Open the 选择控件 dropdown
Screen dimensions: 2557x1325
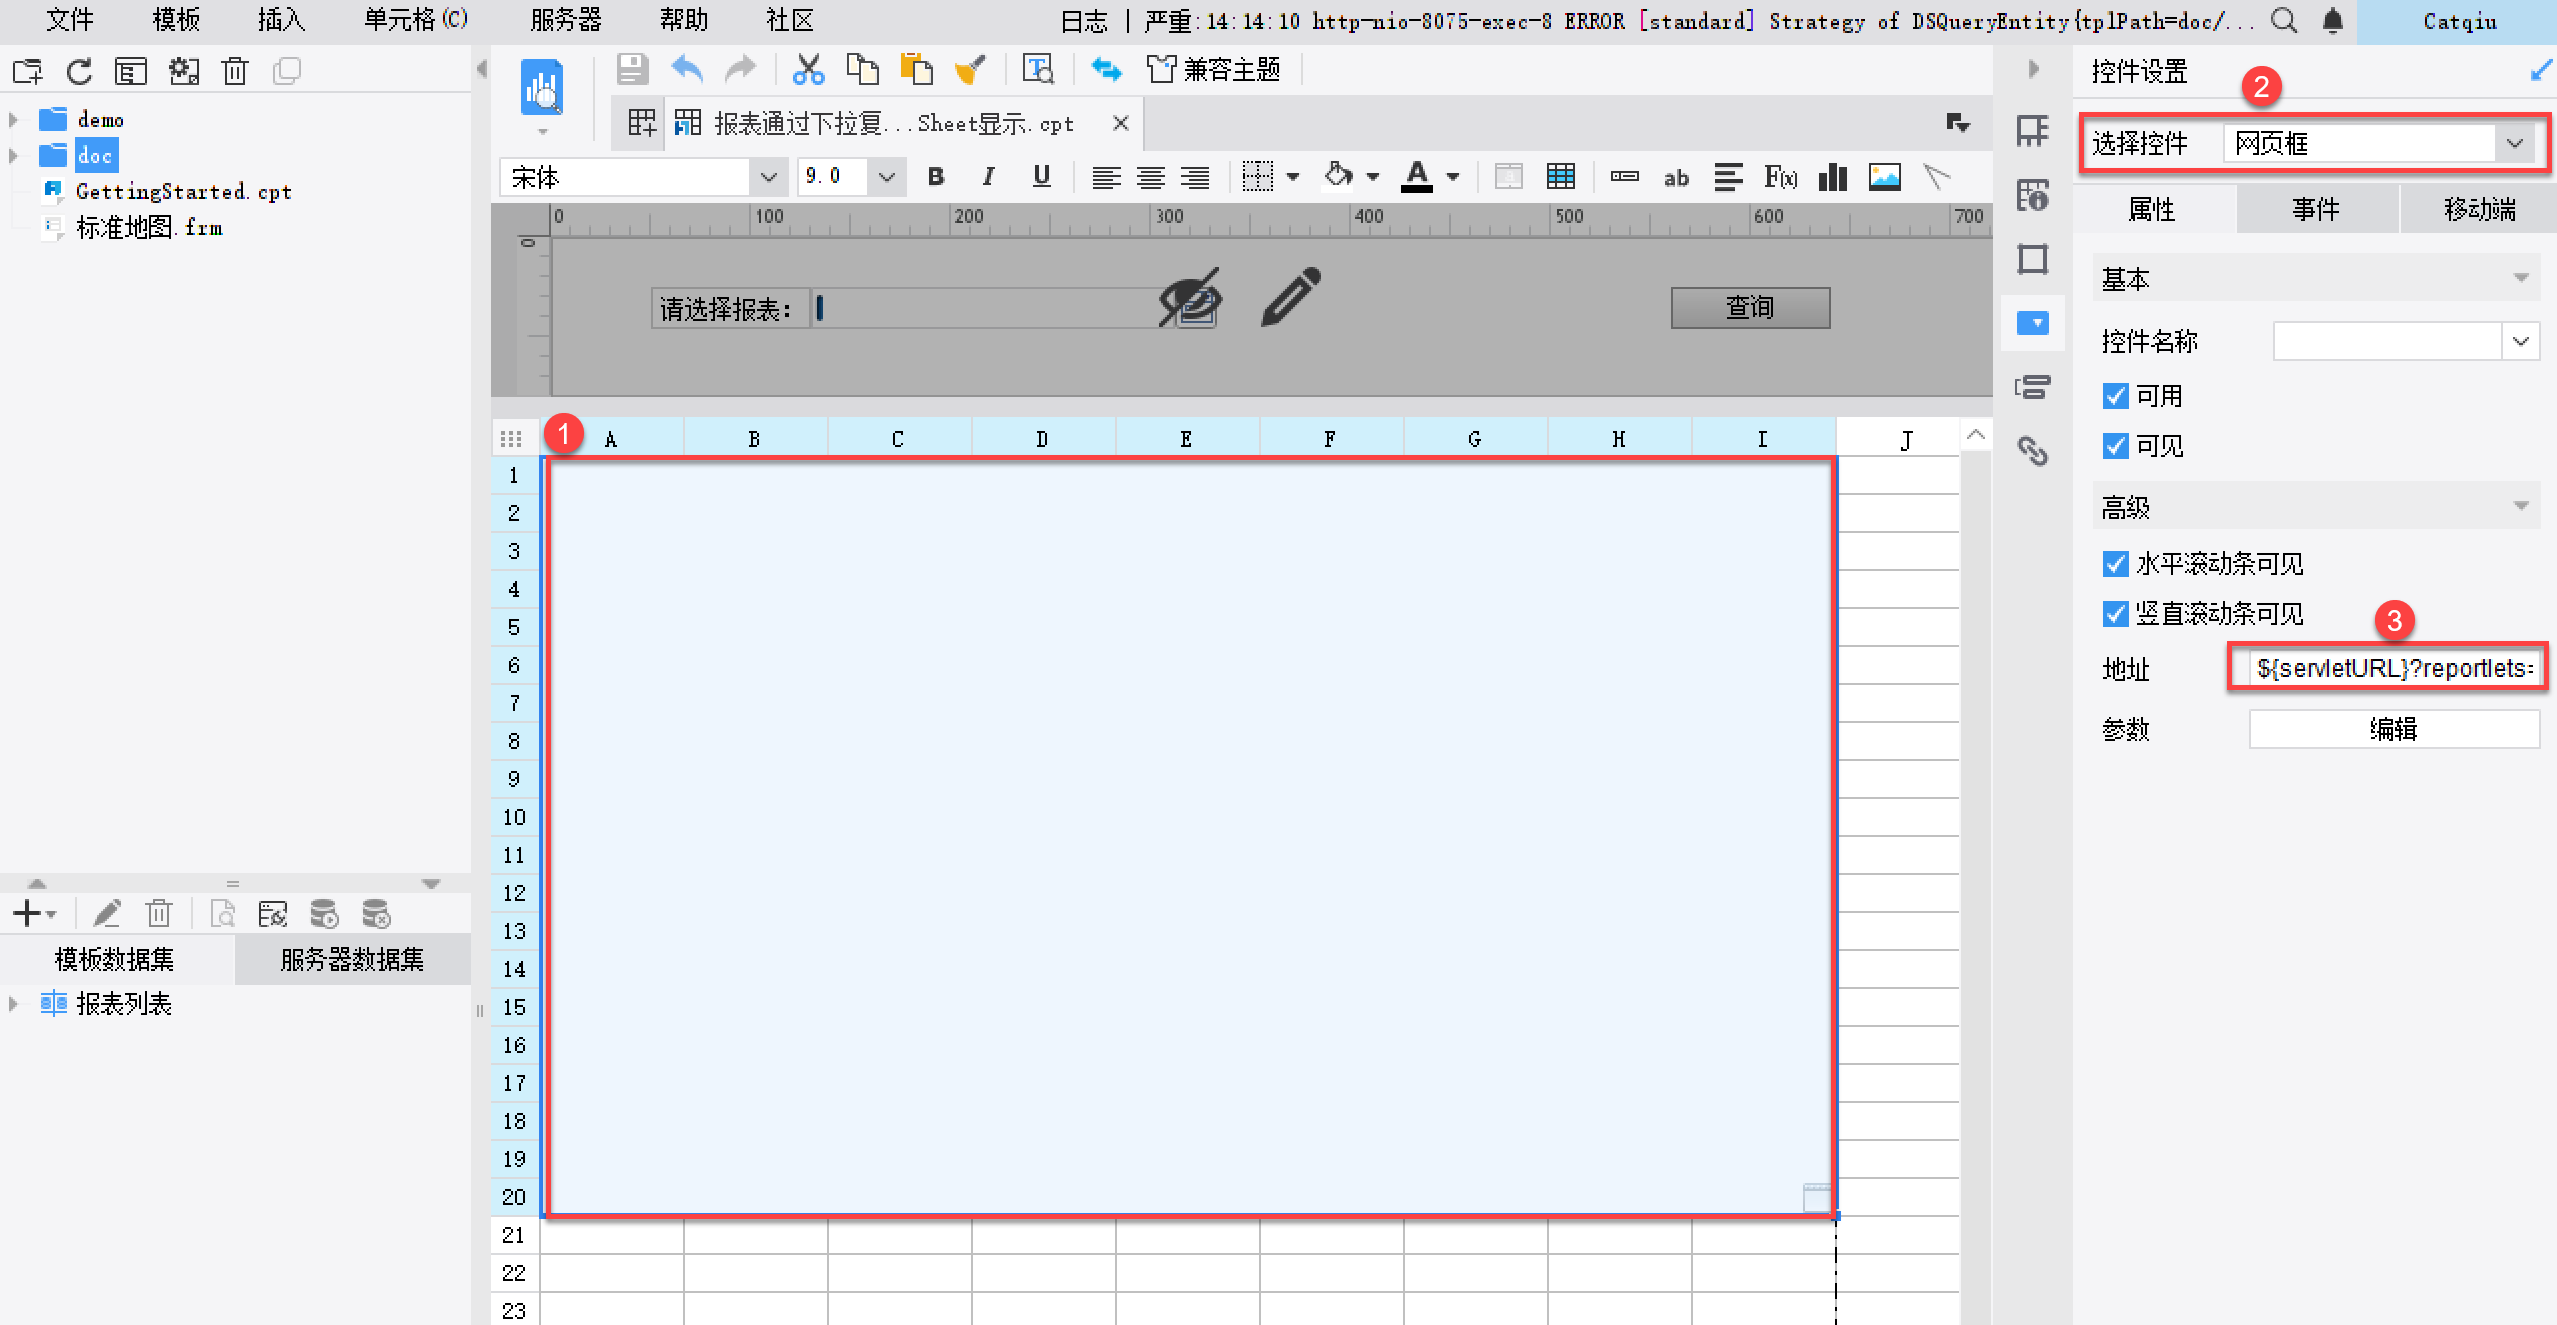tap(2514, 144)
